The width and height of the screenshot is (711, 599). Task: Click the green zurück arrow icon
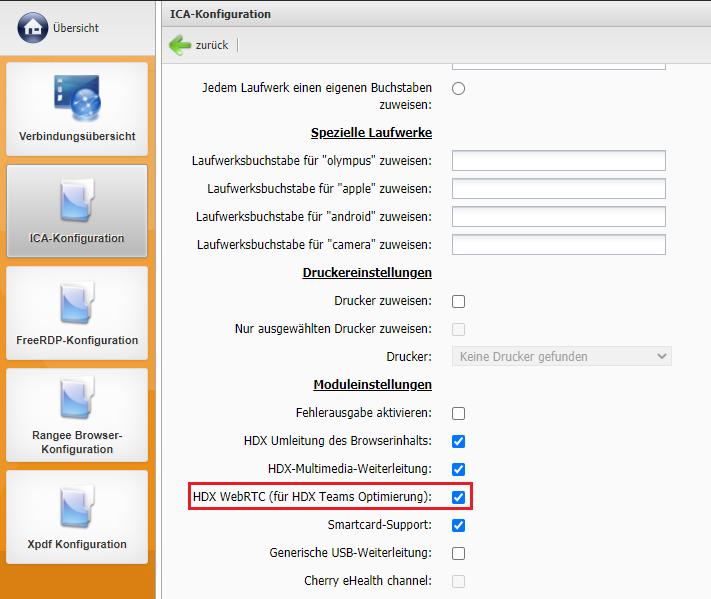181,45
